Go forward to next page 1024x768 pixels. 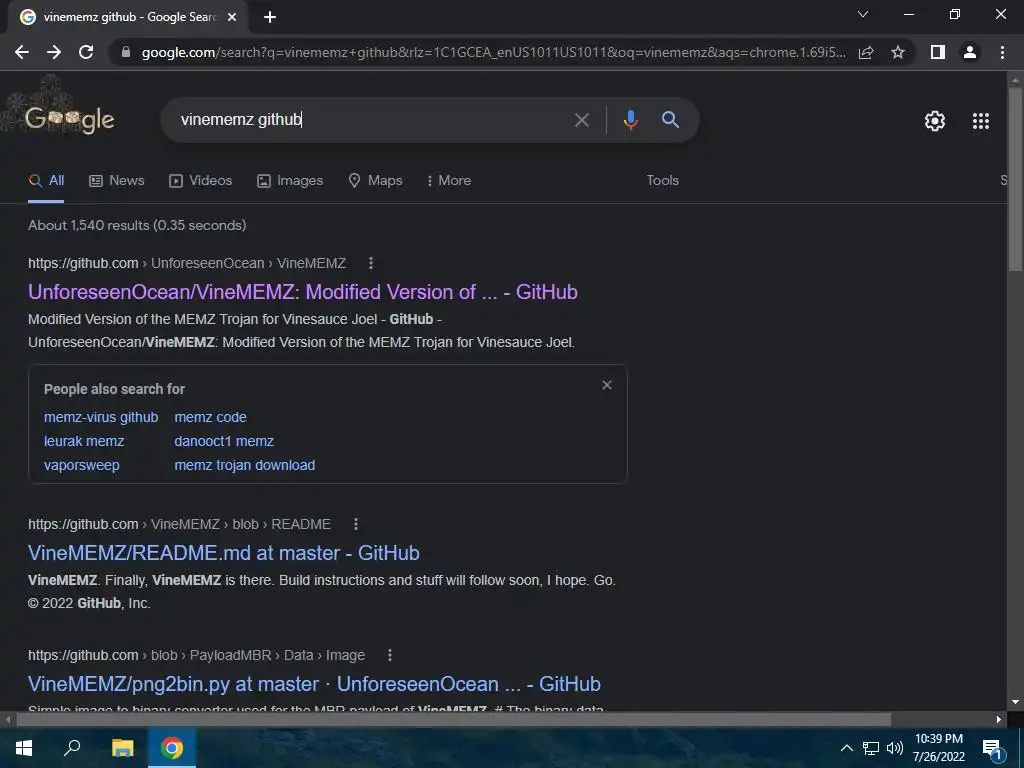point(54,52)
